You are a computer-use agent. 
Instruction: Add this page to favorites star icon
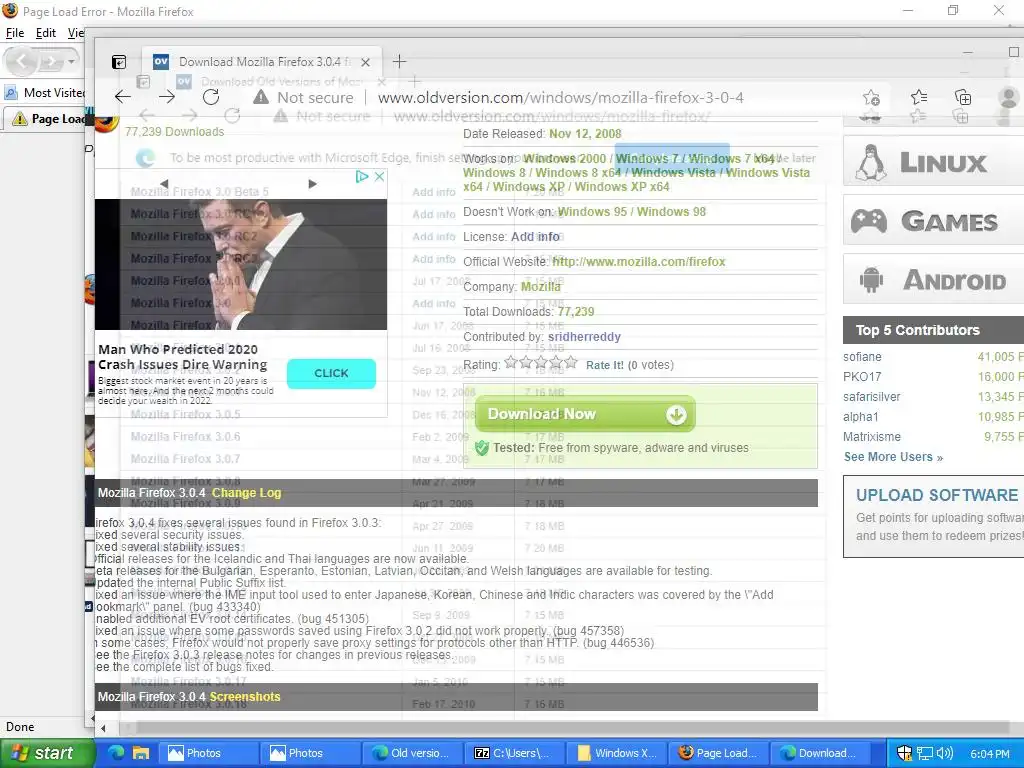[x=871, y=98]
